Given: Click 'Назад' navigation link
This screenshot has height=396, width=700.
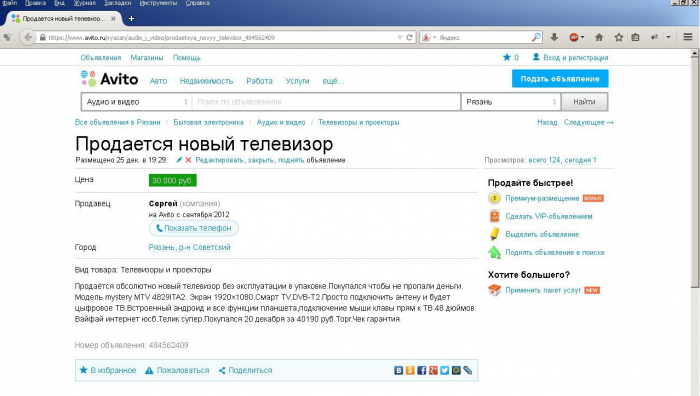Looking at the screenshot, I should [547, 122].
